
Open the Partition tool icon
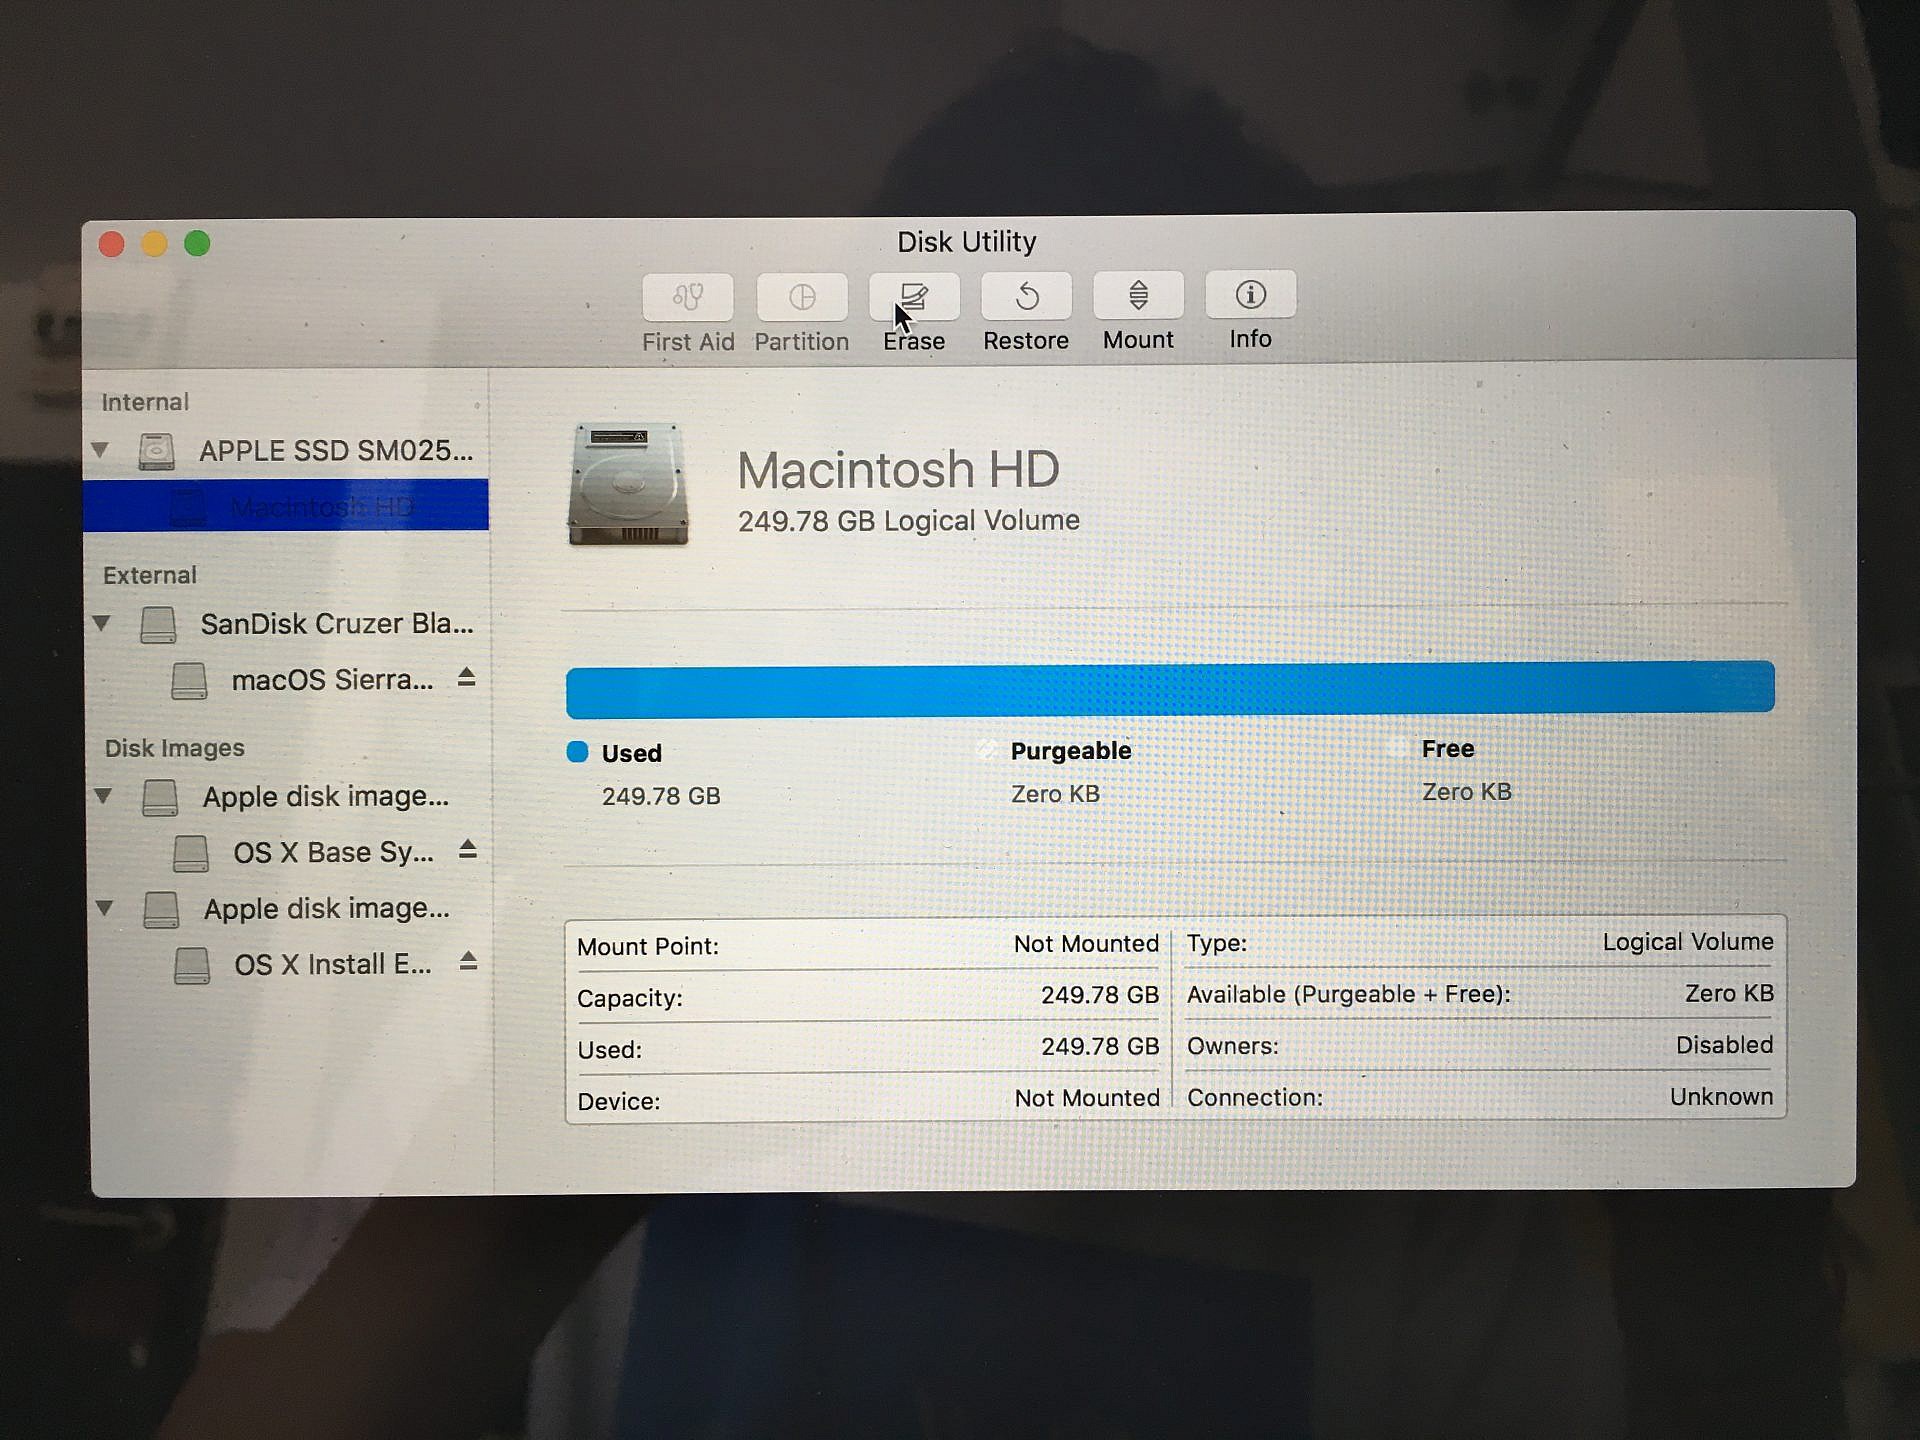(x=802, y=297)
